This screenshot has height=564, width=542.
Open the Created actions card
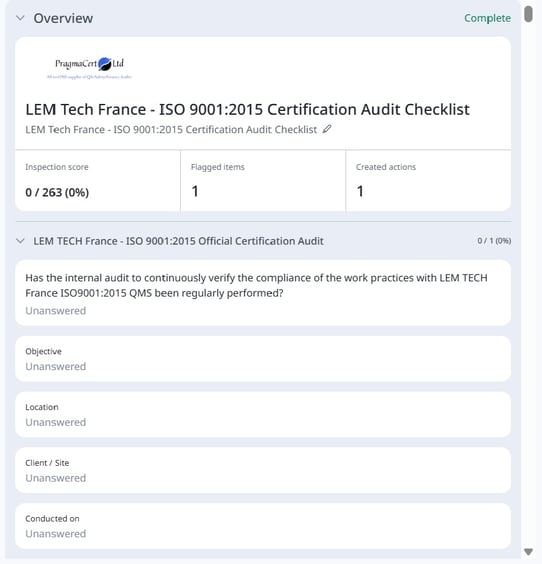click(x=428, y=181)
